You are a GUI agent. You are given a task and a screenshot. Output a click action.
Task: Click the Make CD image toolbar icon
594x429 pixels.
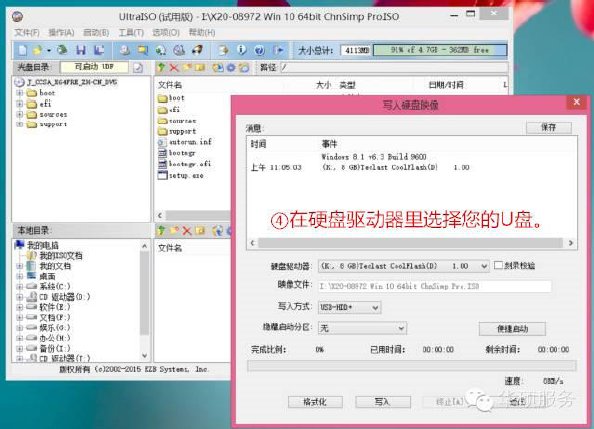125,50
